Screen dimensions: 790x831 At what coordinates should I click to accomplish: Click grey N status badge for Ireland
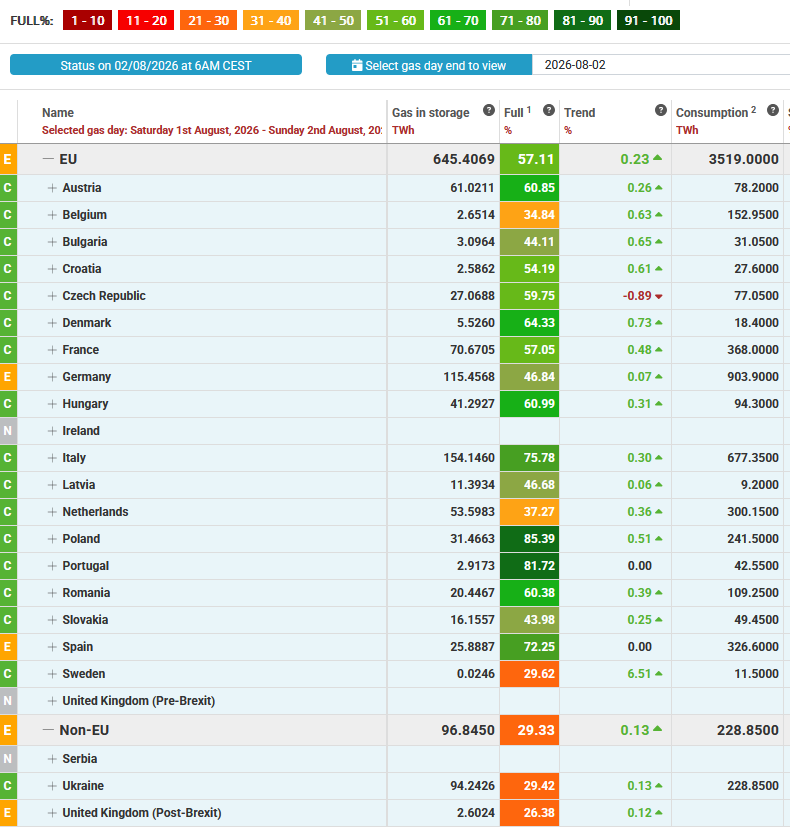click(x=8, y=431)
